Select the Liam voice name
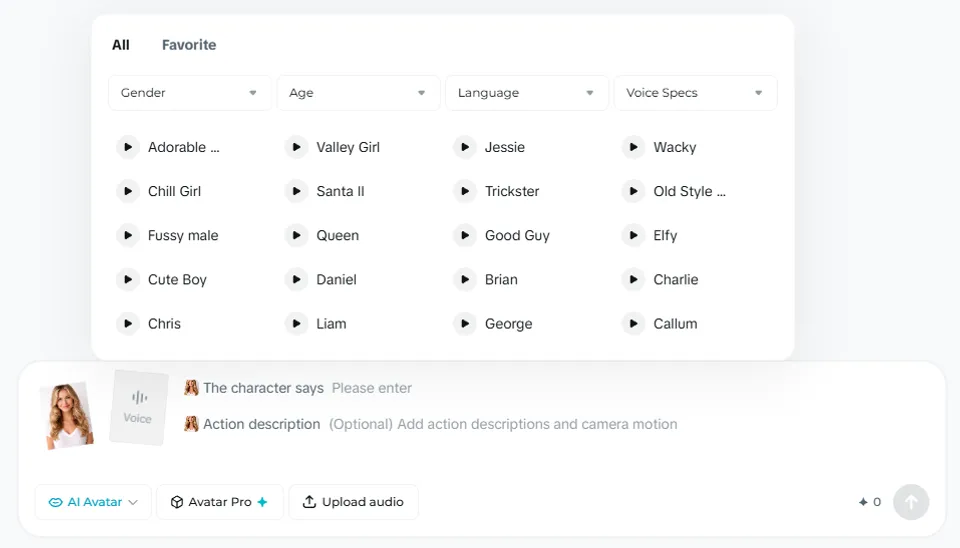960x548 pixels. (331, 323)
